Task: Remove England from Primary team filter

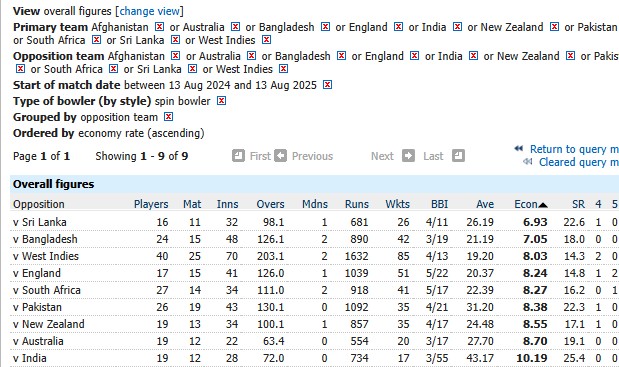Action: tap(399, 26)
